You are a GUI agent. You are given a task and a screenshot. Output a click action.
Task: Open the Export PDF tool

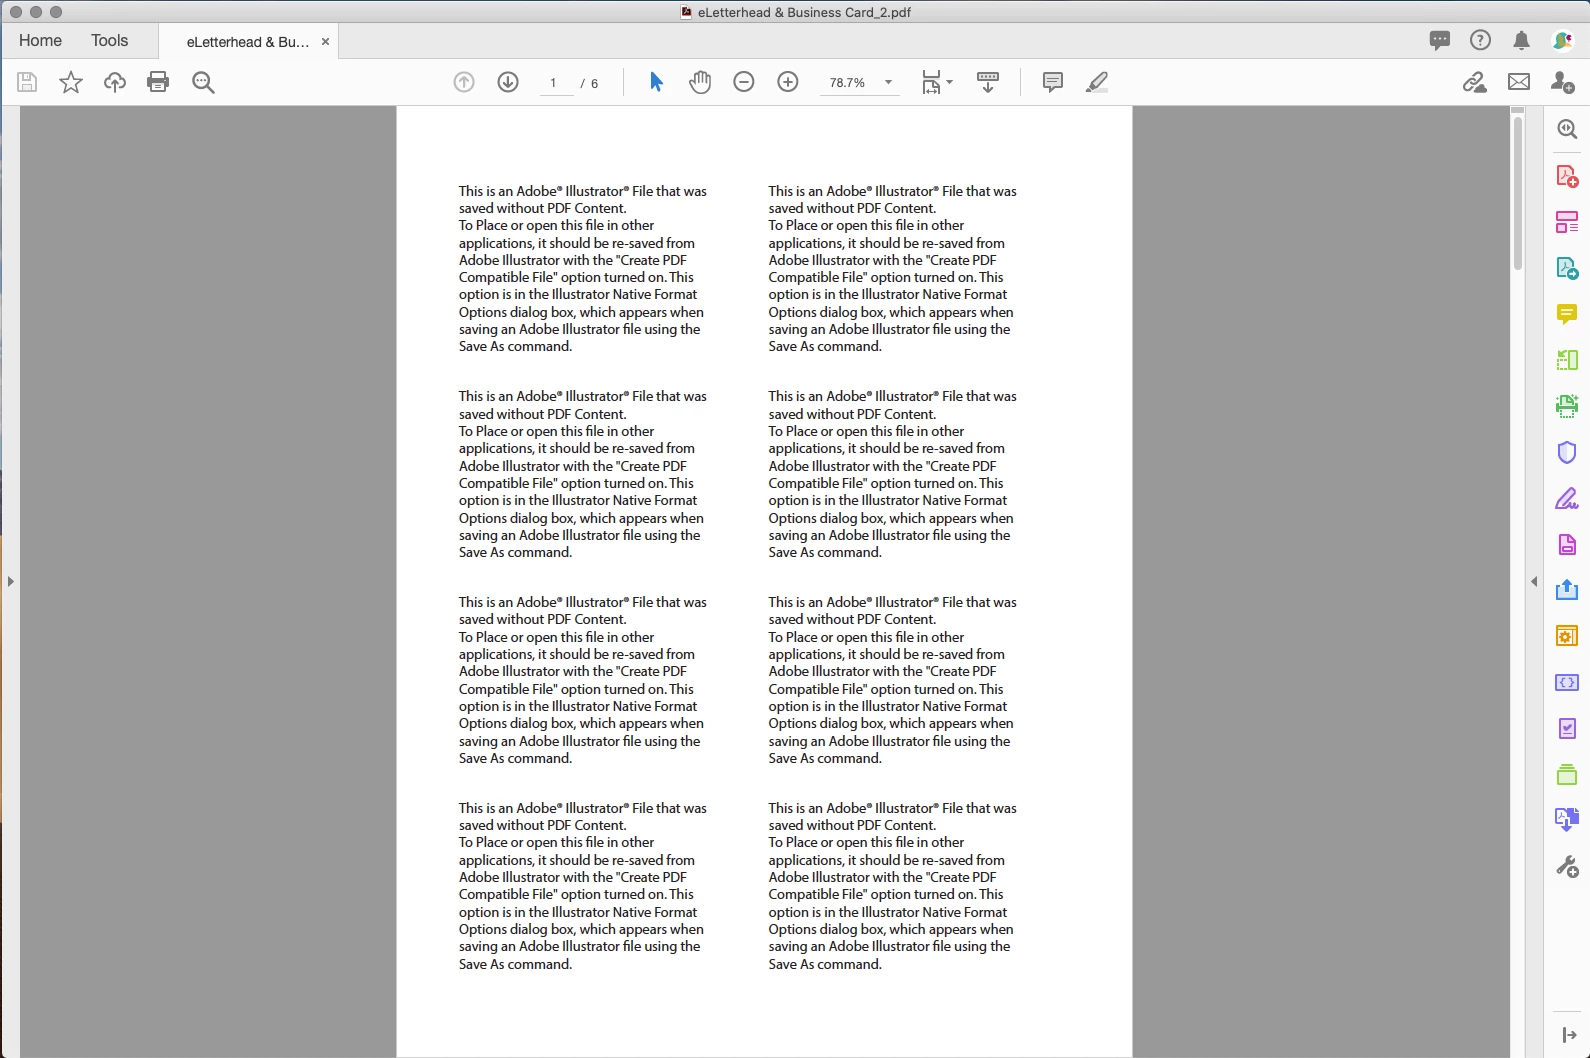click(x=1567, y=268)
